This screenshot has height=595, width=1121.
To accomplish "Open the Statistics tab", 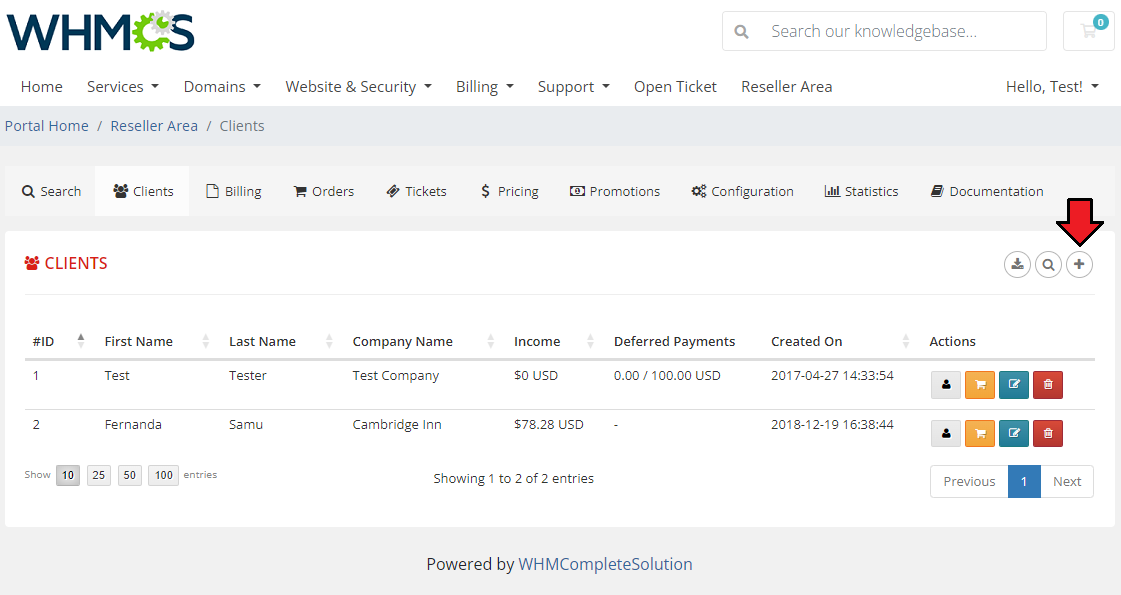I will 861,191.
